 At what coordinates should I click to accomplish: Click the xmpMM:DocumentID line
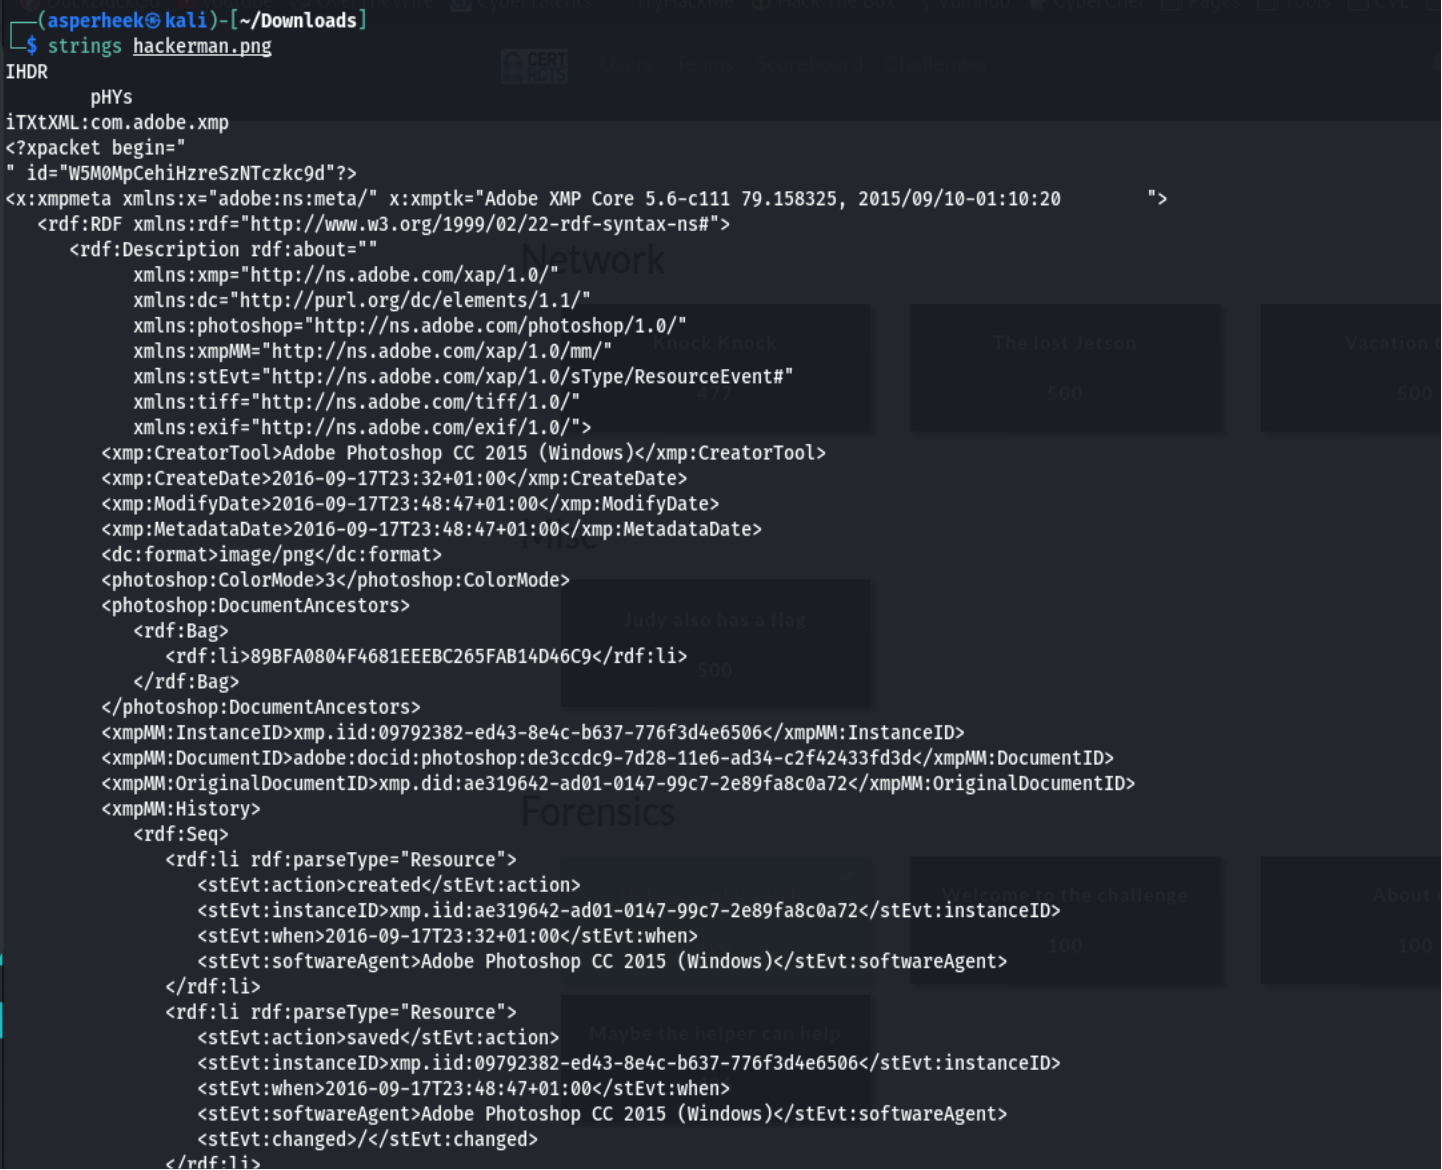[608, 758]
